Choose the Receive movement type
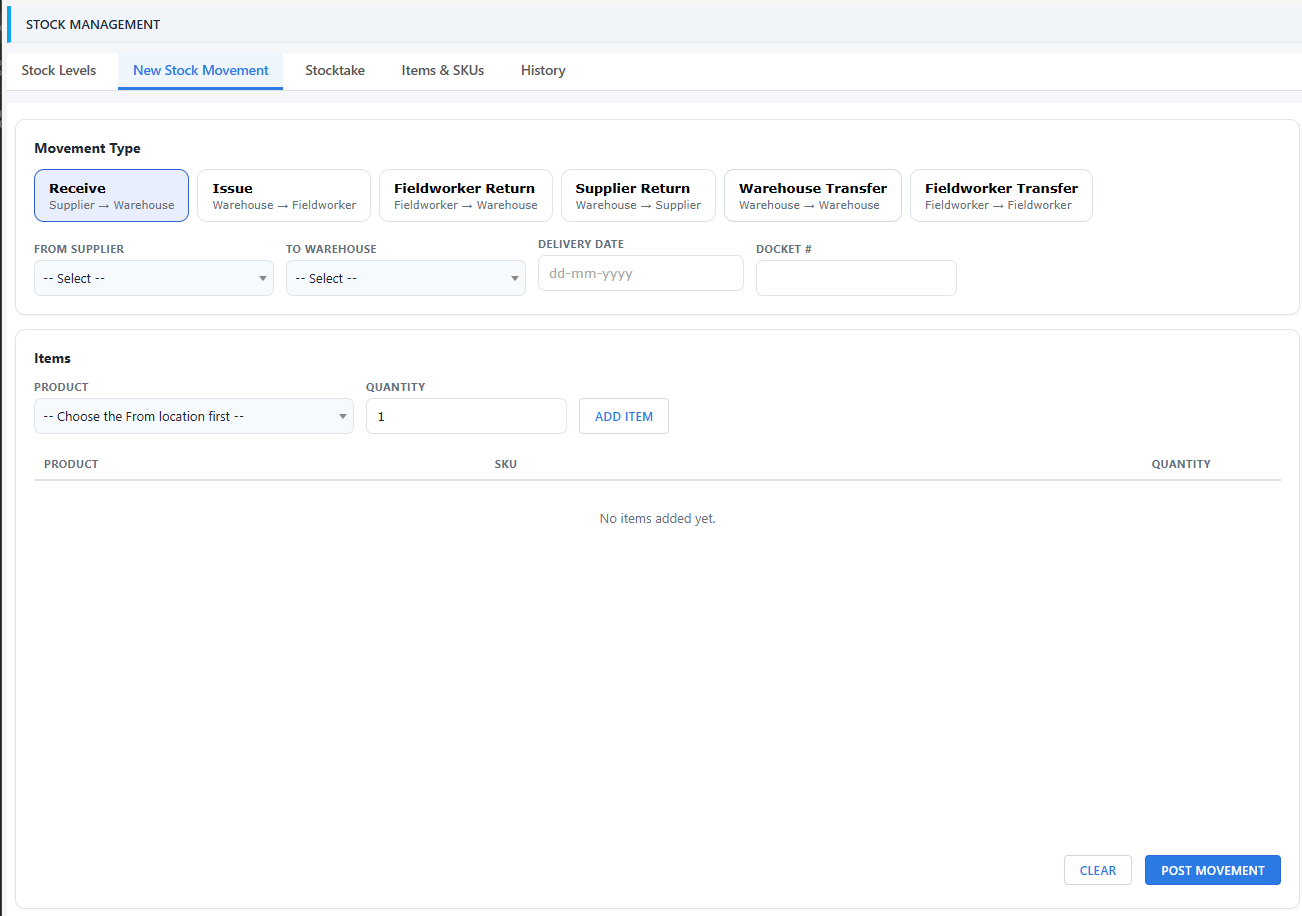 [x=111, y=195]
